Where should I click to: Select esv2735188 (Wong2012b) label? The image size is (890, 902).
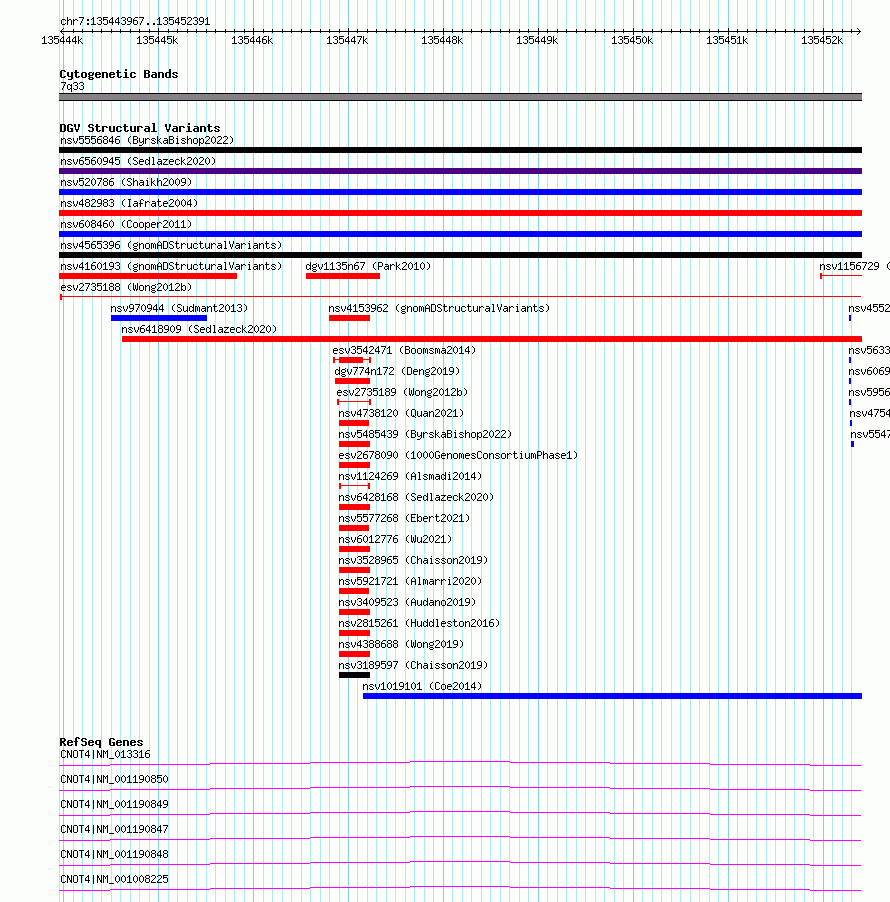coord(126,287)
